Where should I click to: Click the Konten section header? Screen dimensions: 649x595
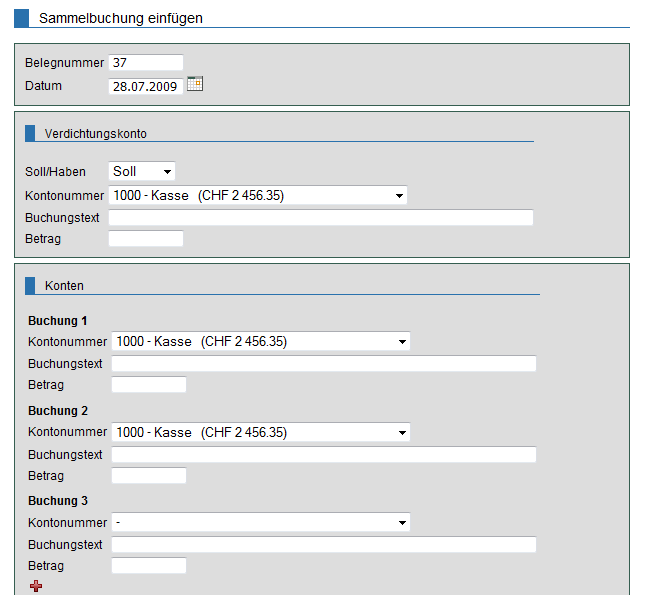point(64,286)
